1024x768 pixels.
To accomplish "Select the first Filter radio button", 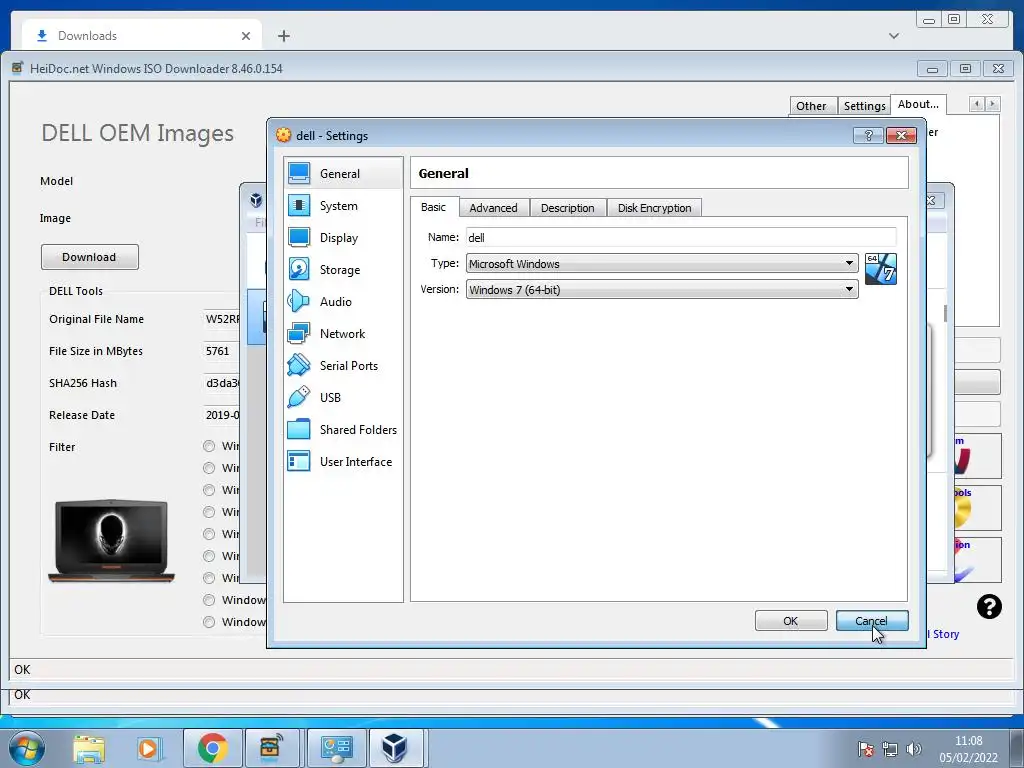I will (x=209, y=446).
